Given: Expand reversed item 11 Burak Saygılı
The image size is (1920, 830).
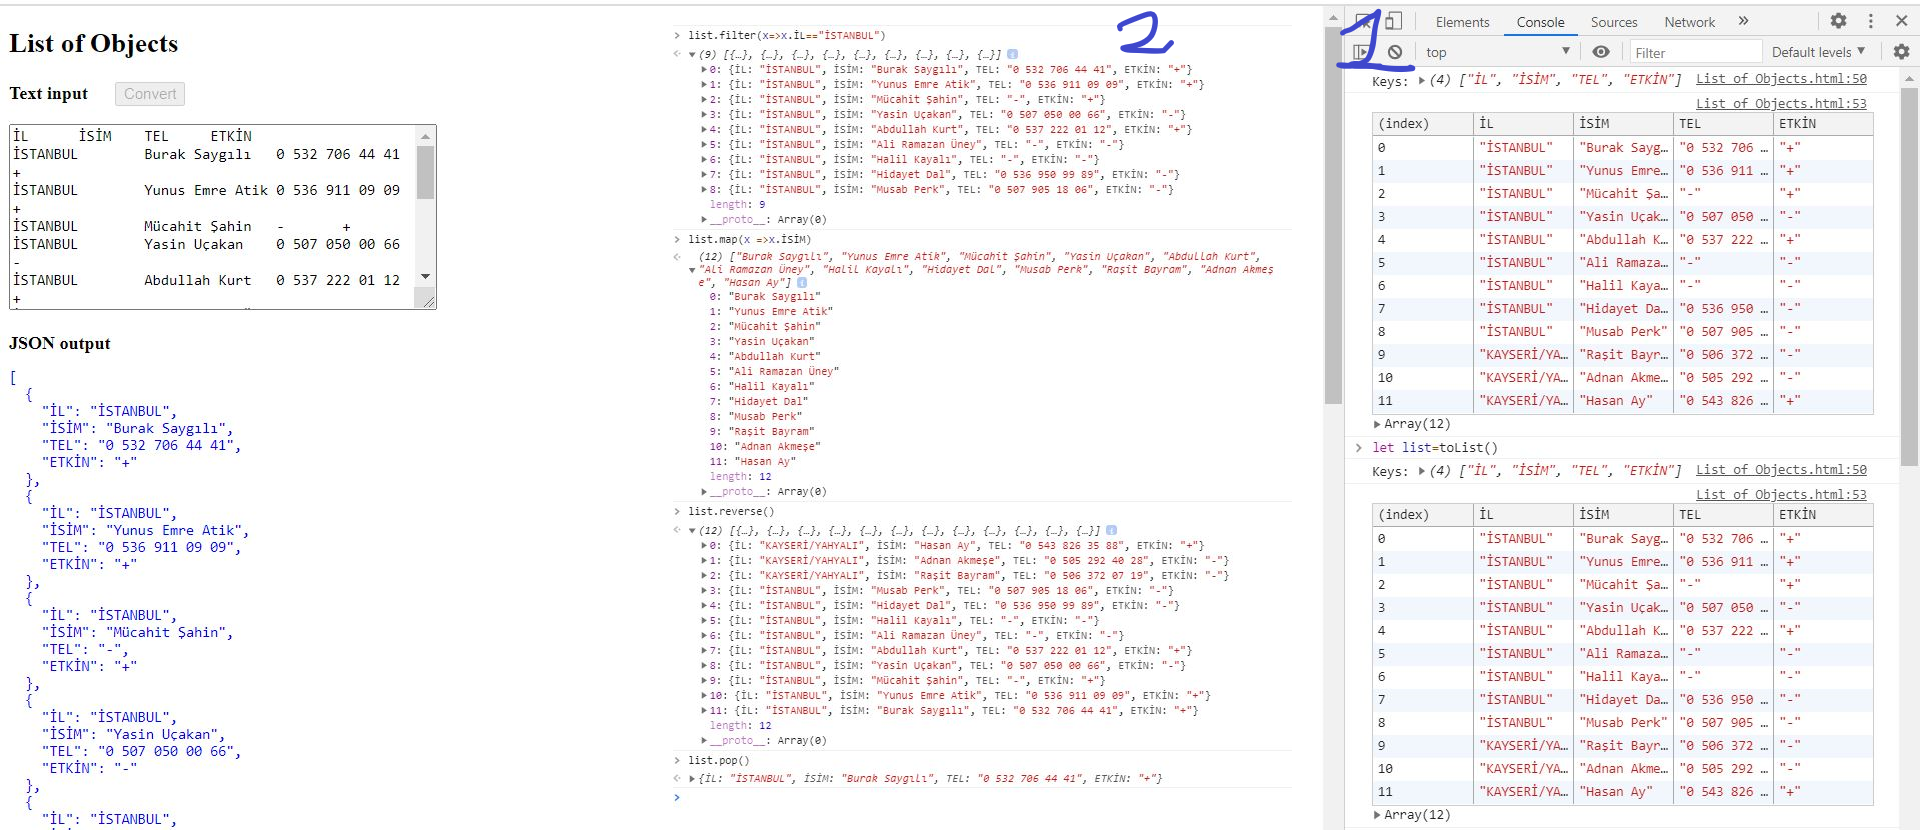Looking at the screenshot, I should click(704, 711).
